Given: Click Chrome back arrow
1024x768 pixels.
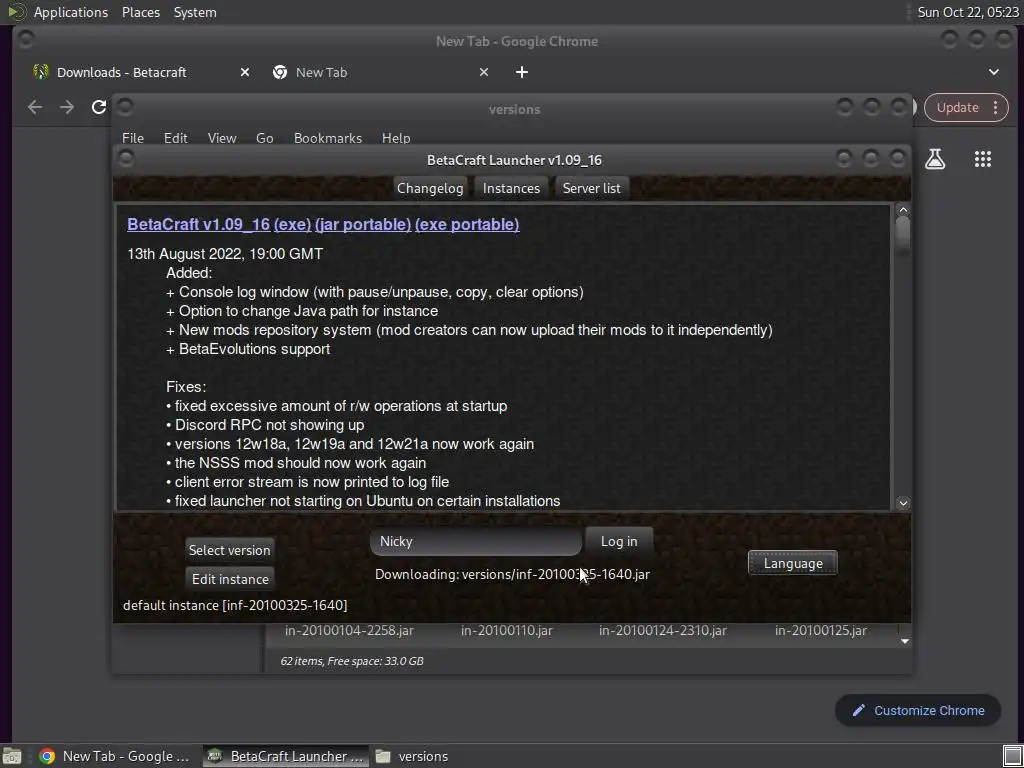Looking at the screenshot, I should (x=35, y=107).
